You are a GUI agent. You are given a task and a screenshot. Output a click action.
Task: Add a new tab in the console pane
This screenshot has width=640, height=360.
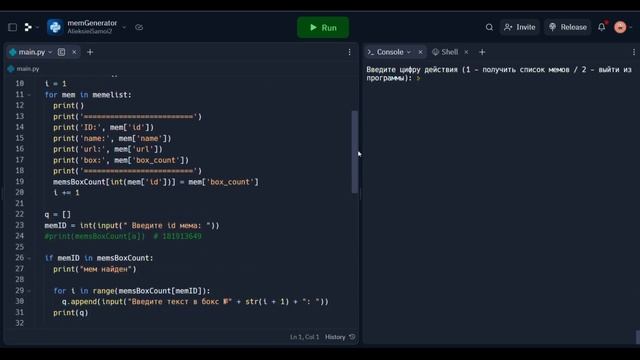coord(482,52)
